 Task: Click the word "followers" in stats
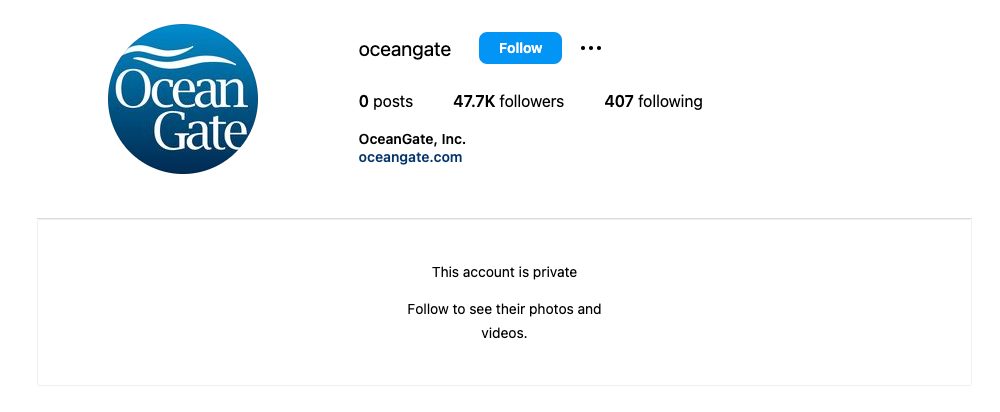(x=532, y=101)
